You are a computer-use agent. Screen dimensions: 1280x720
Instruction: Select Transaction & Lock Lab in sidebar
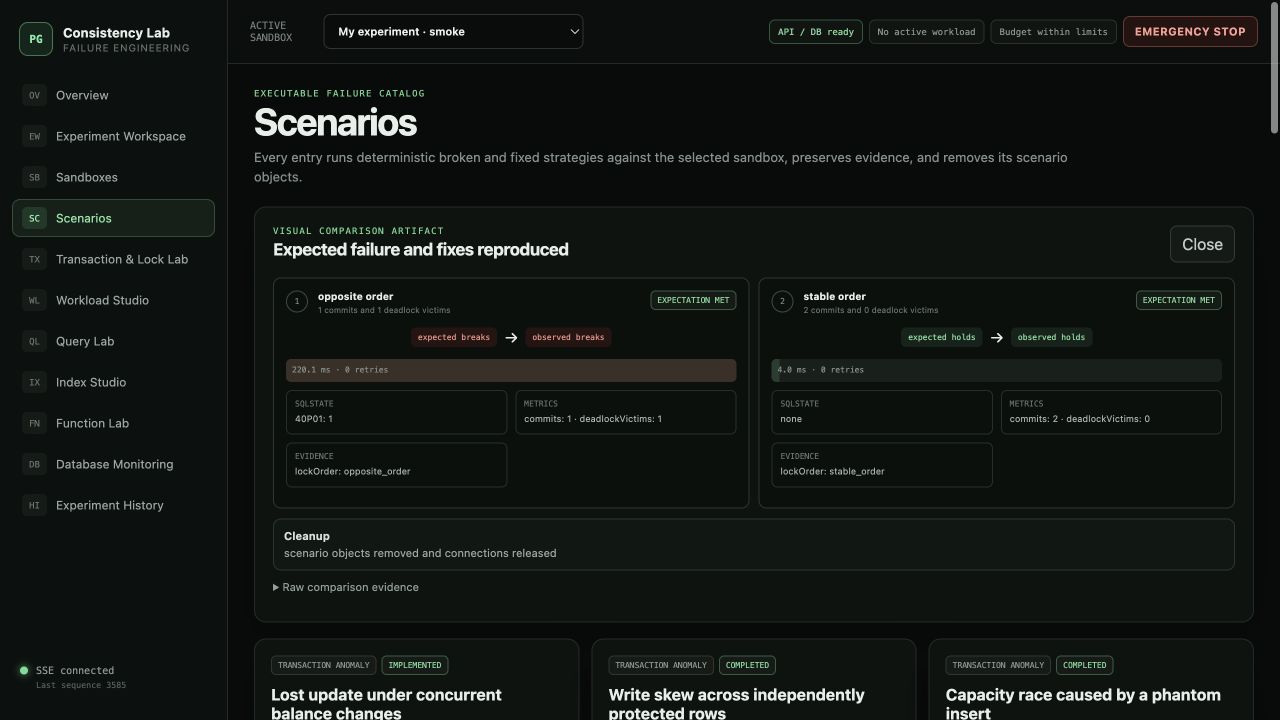[113, 259]
